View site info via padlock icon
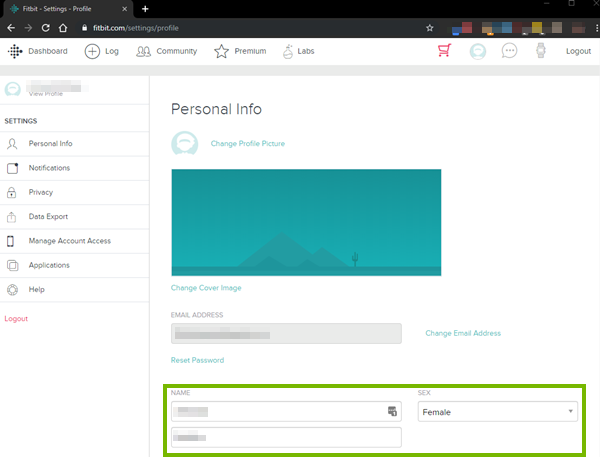600x457 pixels. (85, 28)
